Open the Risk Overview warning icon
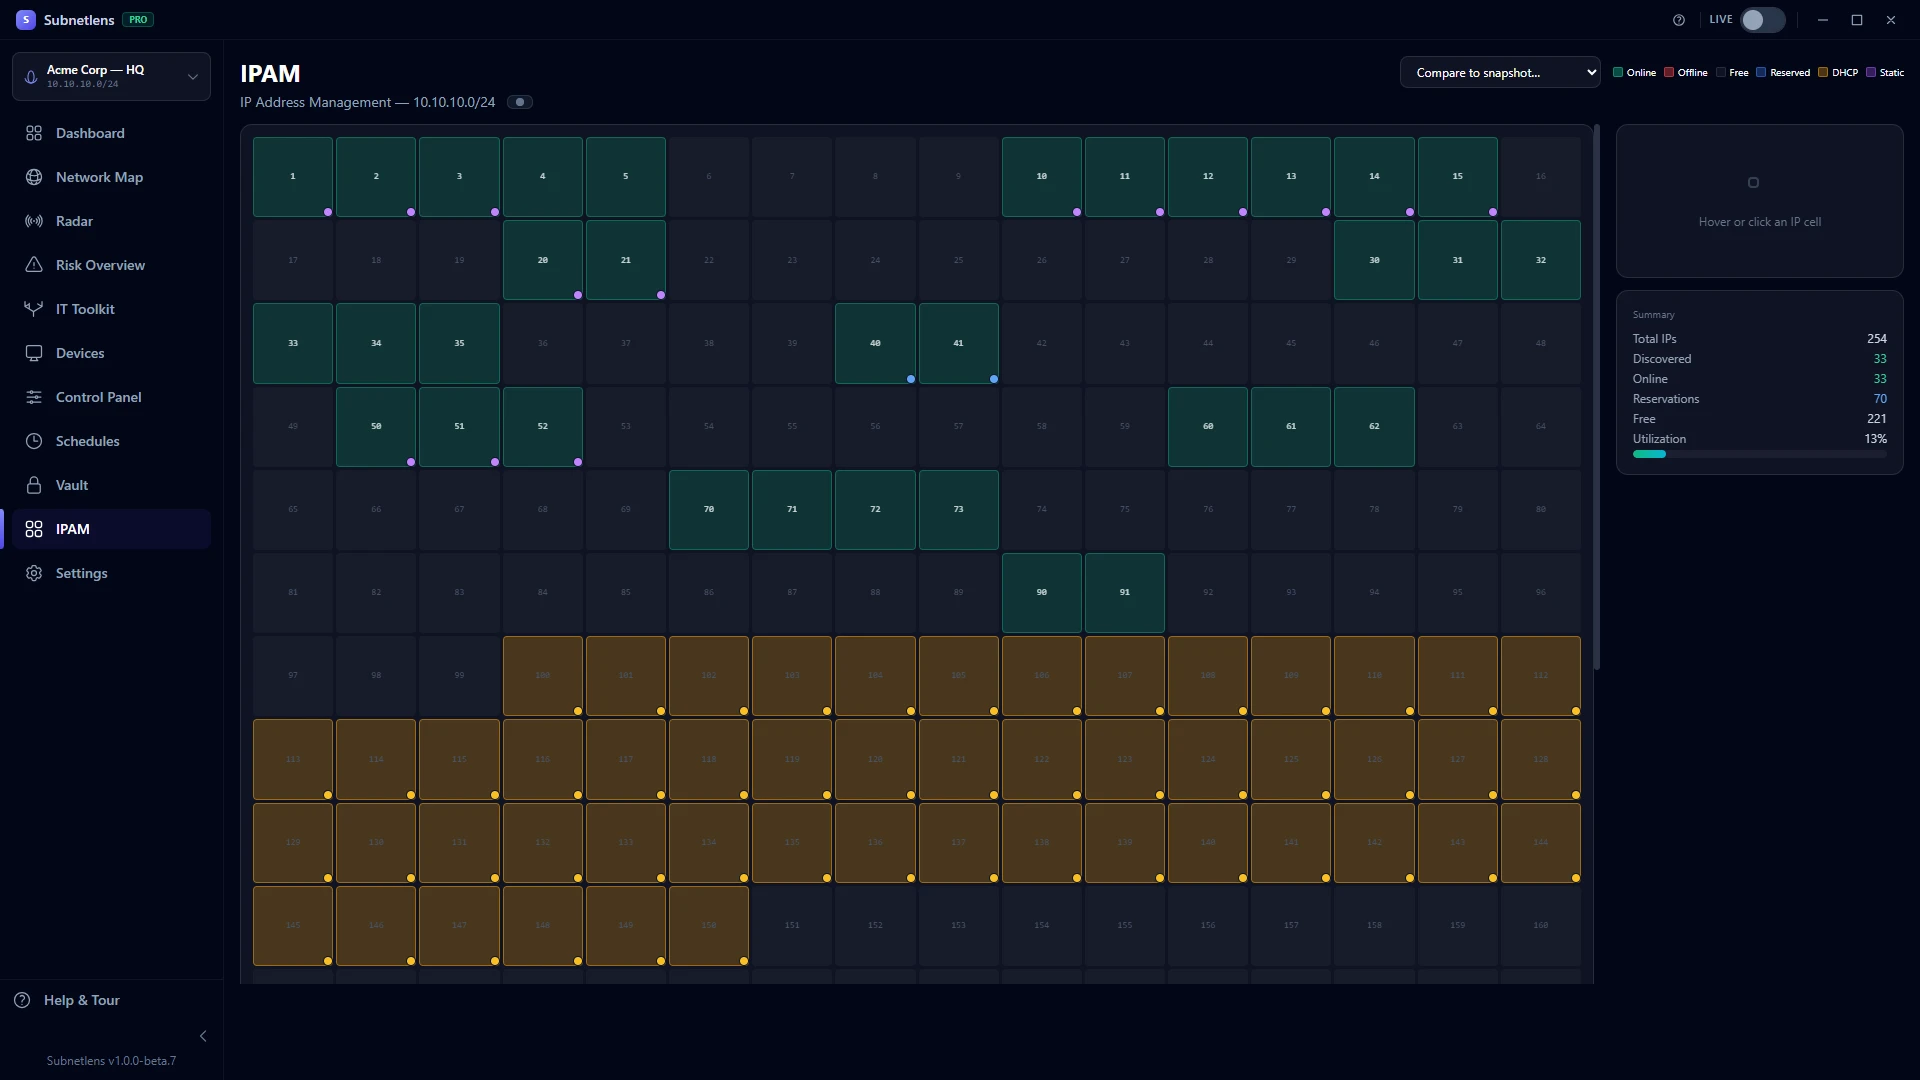The height and width of the screenshot is (1080, 1920). point(34,265)
